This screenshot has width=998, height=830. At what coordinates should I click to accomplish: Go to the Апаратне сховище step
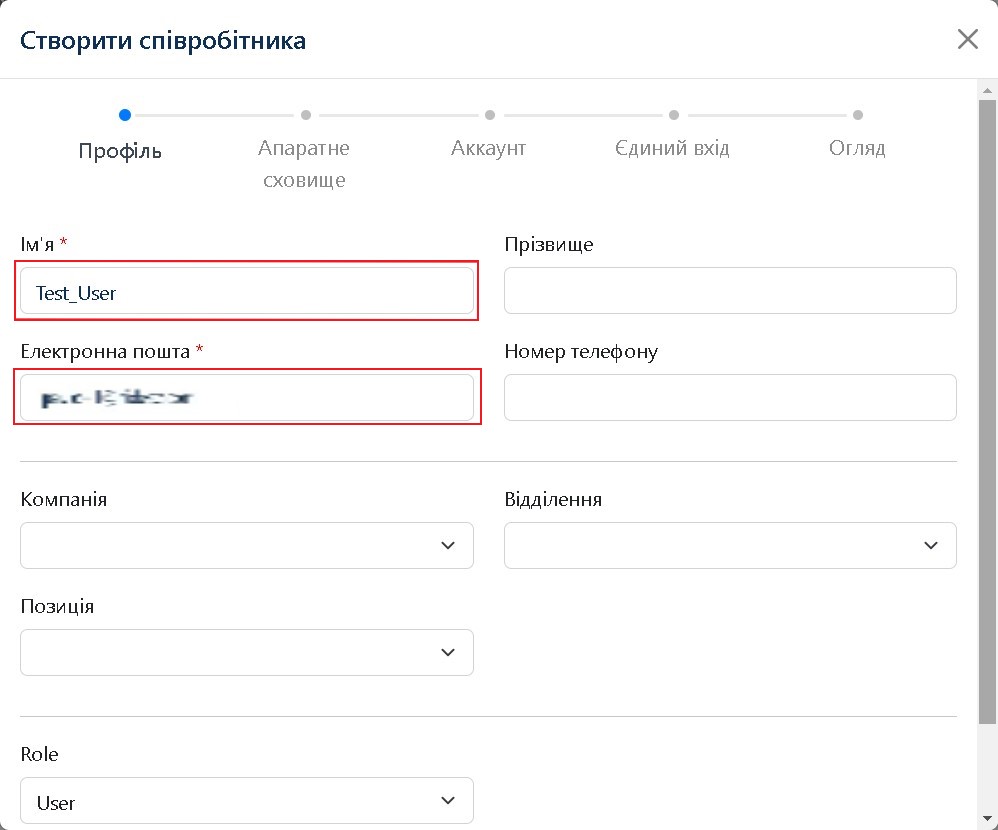click(305, 115)
